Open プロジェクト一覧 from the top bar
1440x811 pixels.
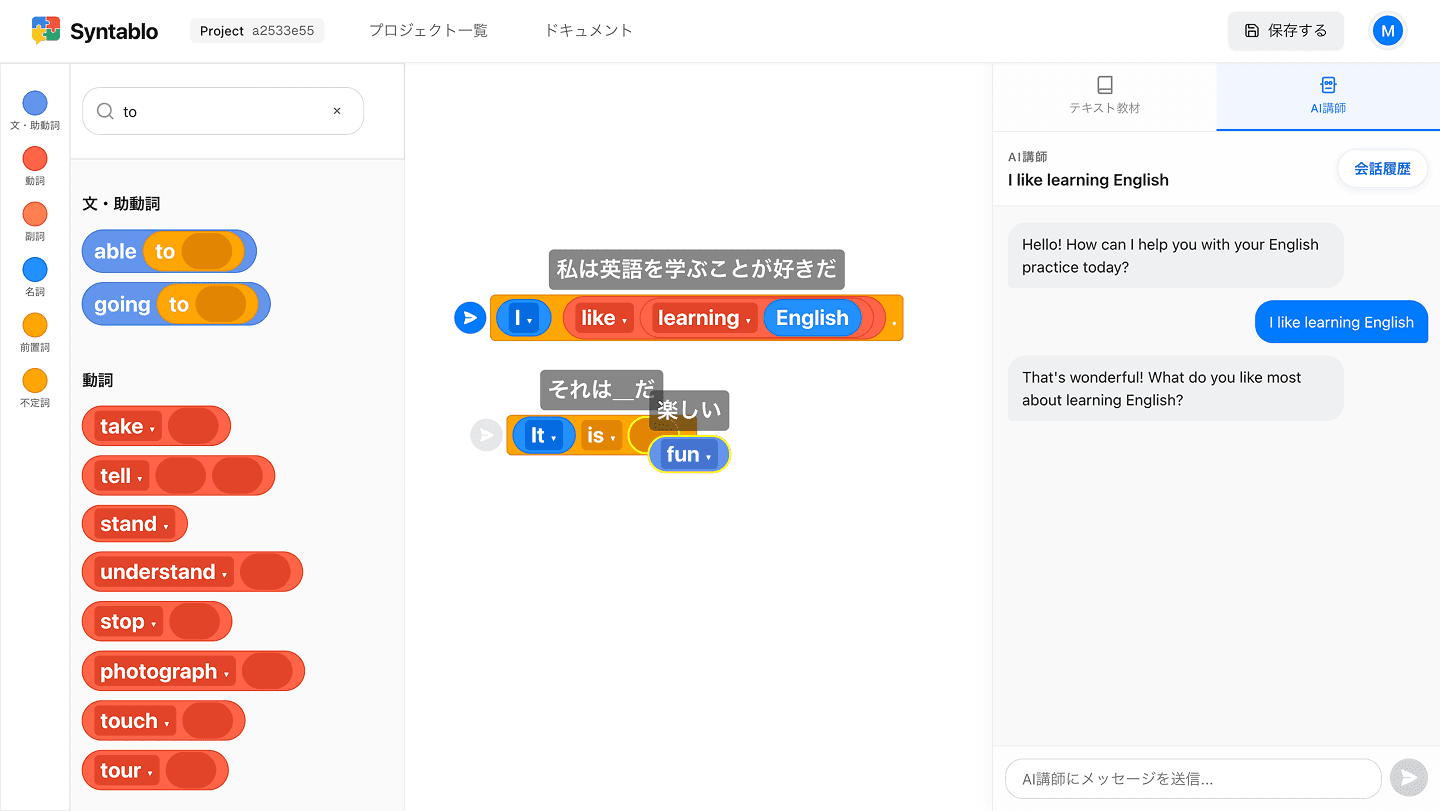[x=428, y=31]
